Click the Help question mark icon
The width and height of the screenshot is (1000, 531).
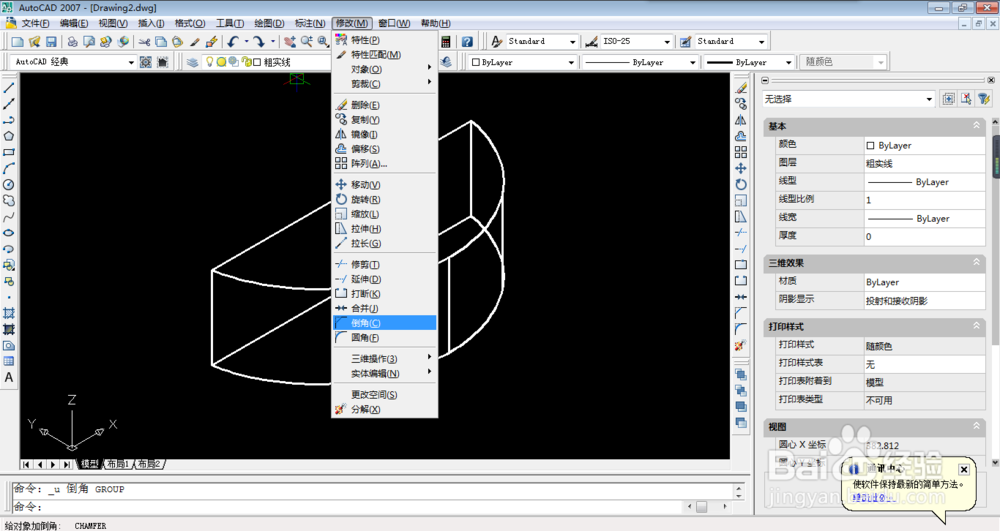[x=467, y=41]
